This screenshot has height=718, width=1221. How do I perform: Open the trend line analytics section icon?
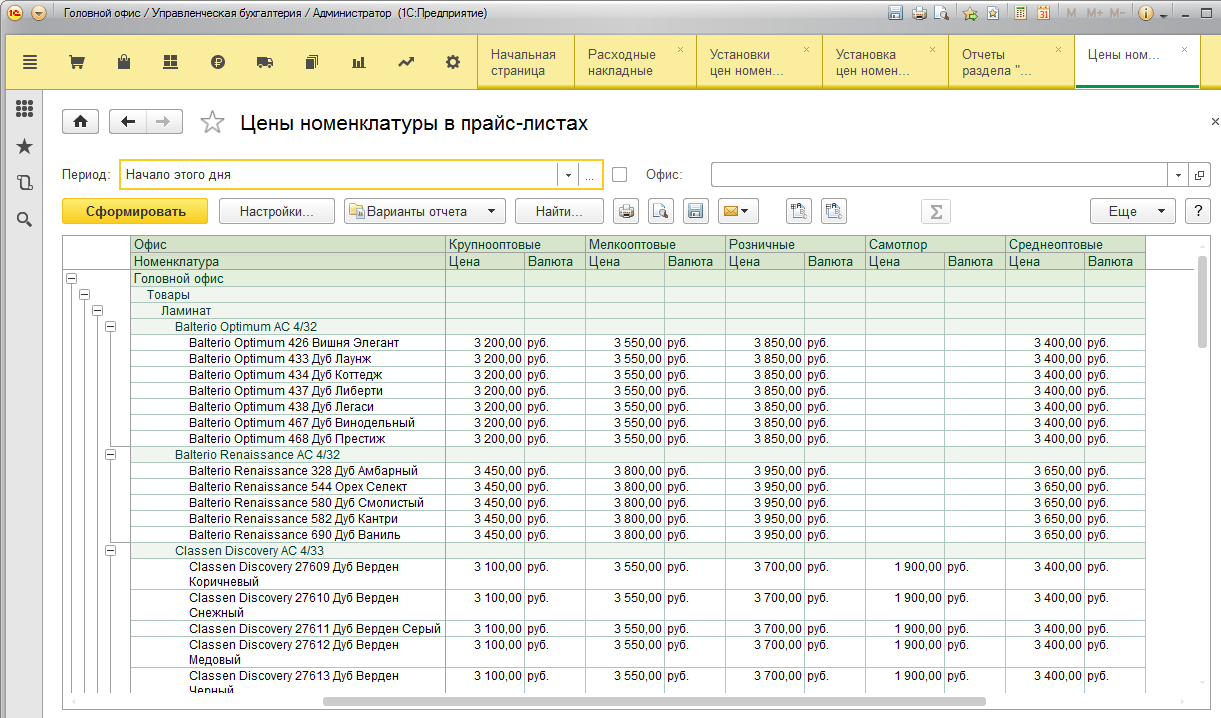406,62
